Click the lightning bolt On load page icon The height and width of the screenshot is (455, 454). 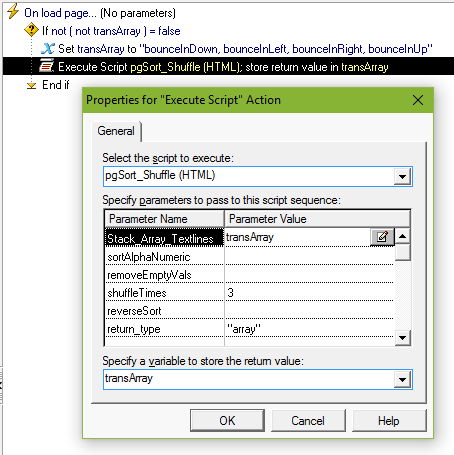click(x=13, y=12)
